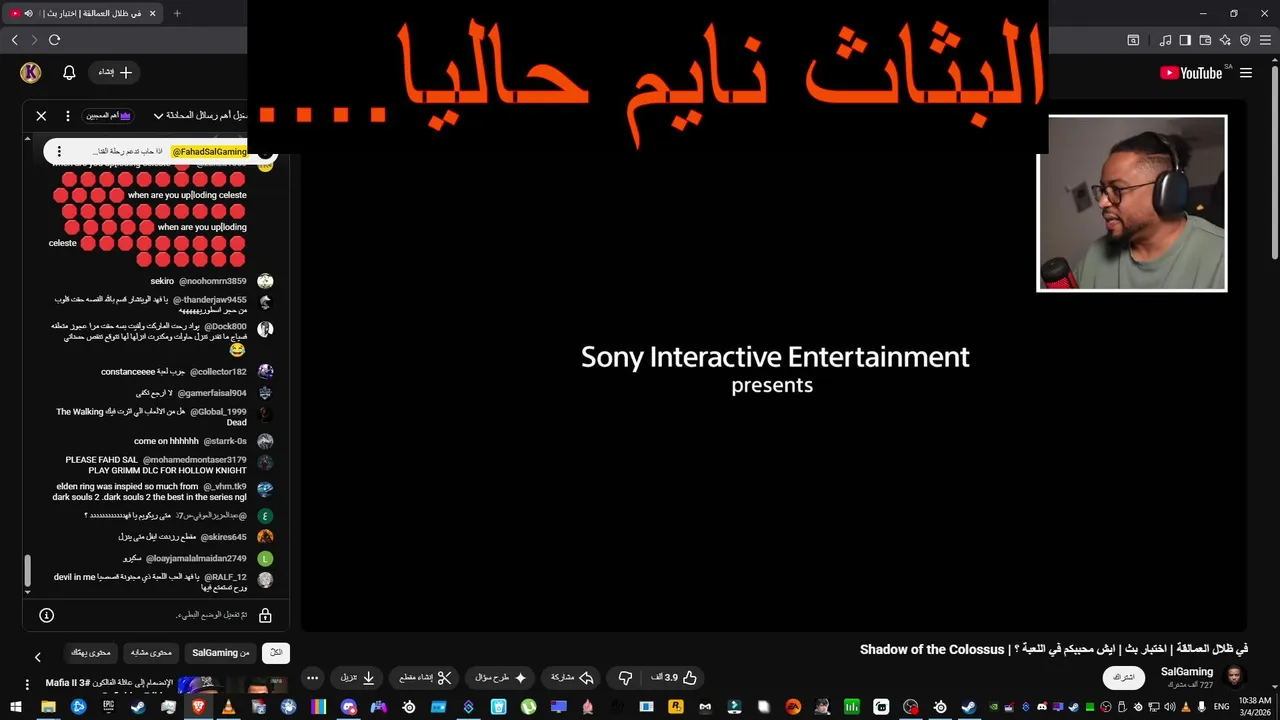
Task: Open the browser wallet icon
Action: pyautogui.click(x=1205, y=40)
